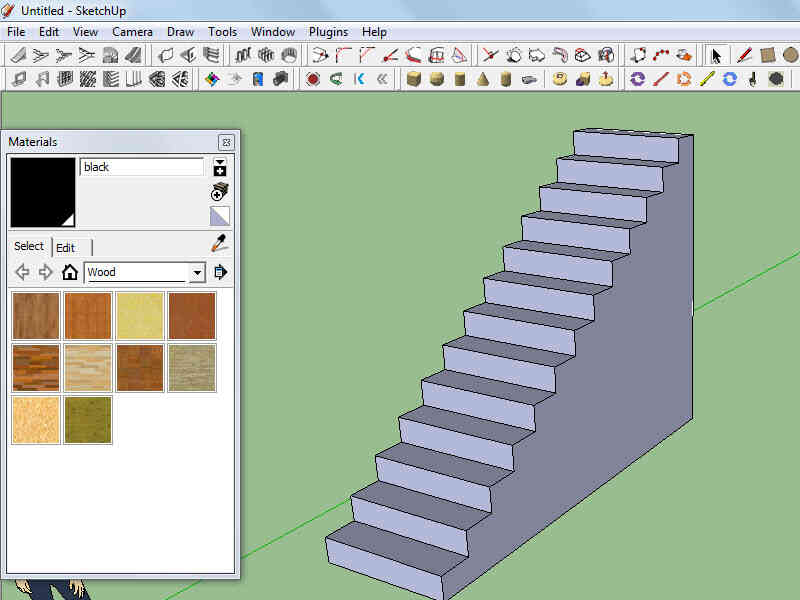This screenshot has height=600, width=800.
Task: Close the Materials panel
Action: [x=226, y=142]
